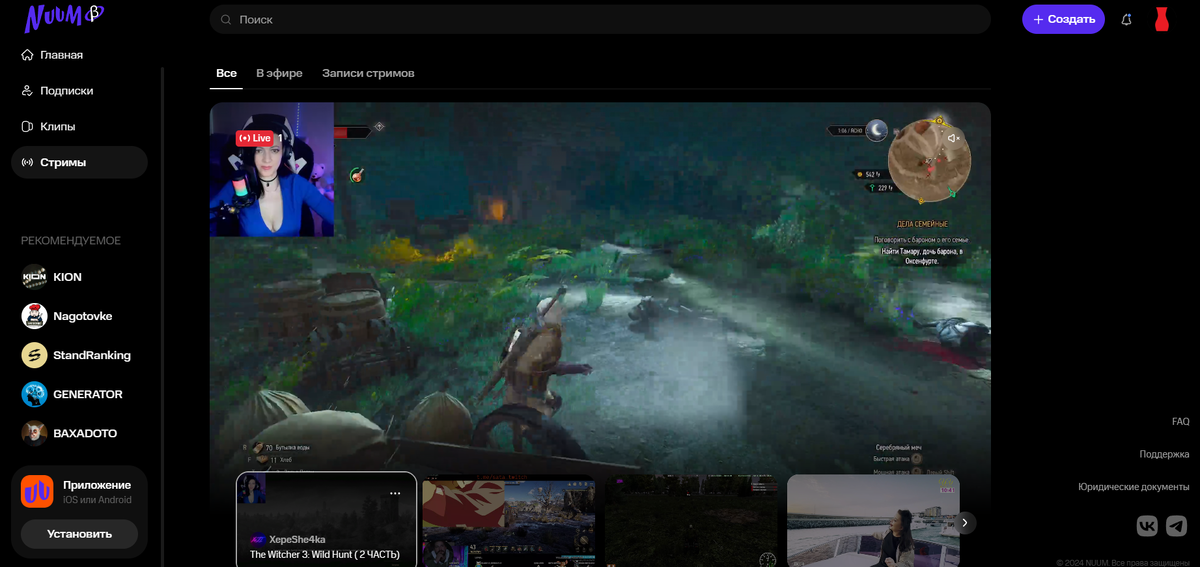Go to Клипы section
This screenshot has width=1200, height=567.
(x=49, y=127)
